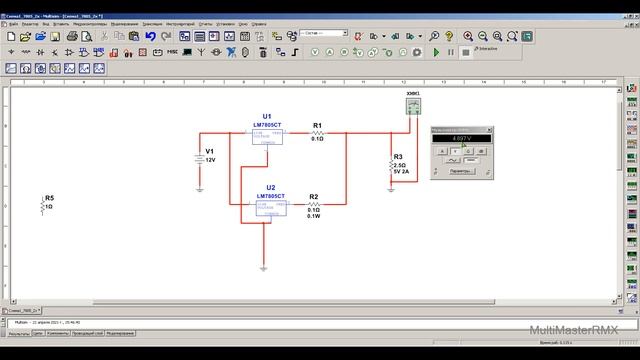Close the multimeter window

click(489, 130)
